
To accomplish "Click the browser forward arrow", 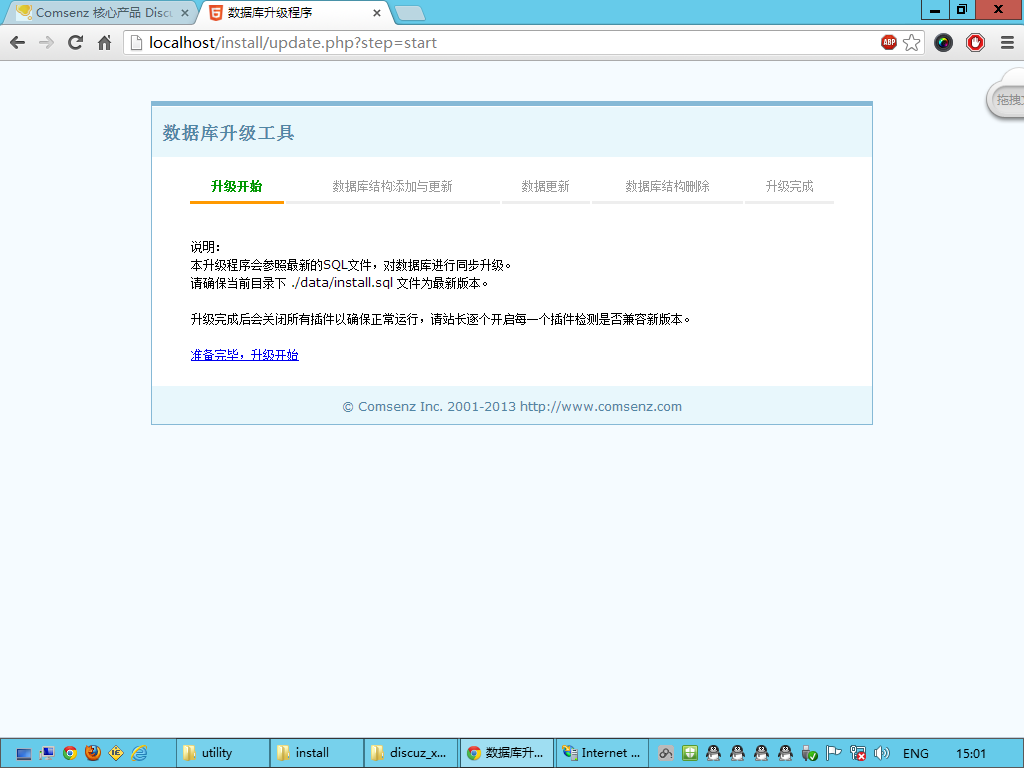I will (46, 43).
